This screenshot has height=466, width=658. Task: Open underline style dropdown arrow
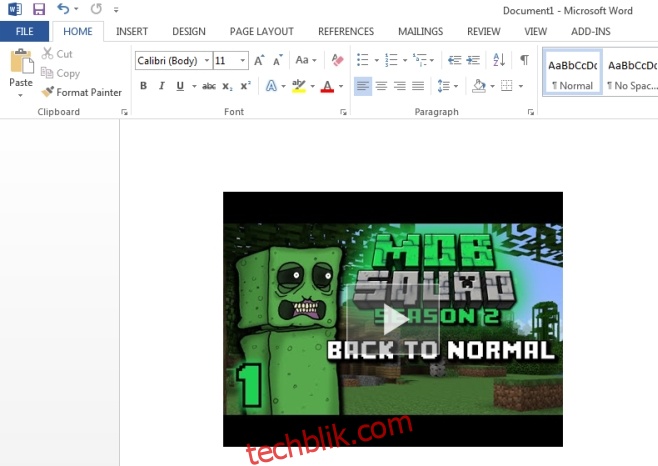coord(194,86)
